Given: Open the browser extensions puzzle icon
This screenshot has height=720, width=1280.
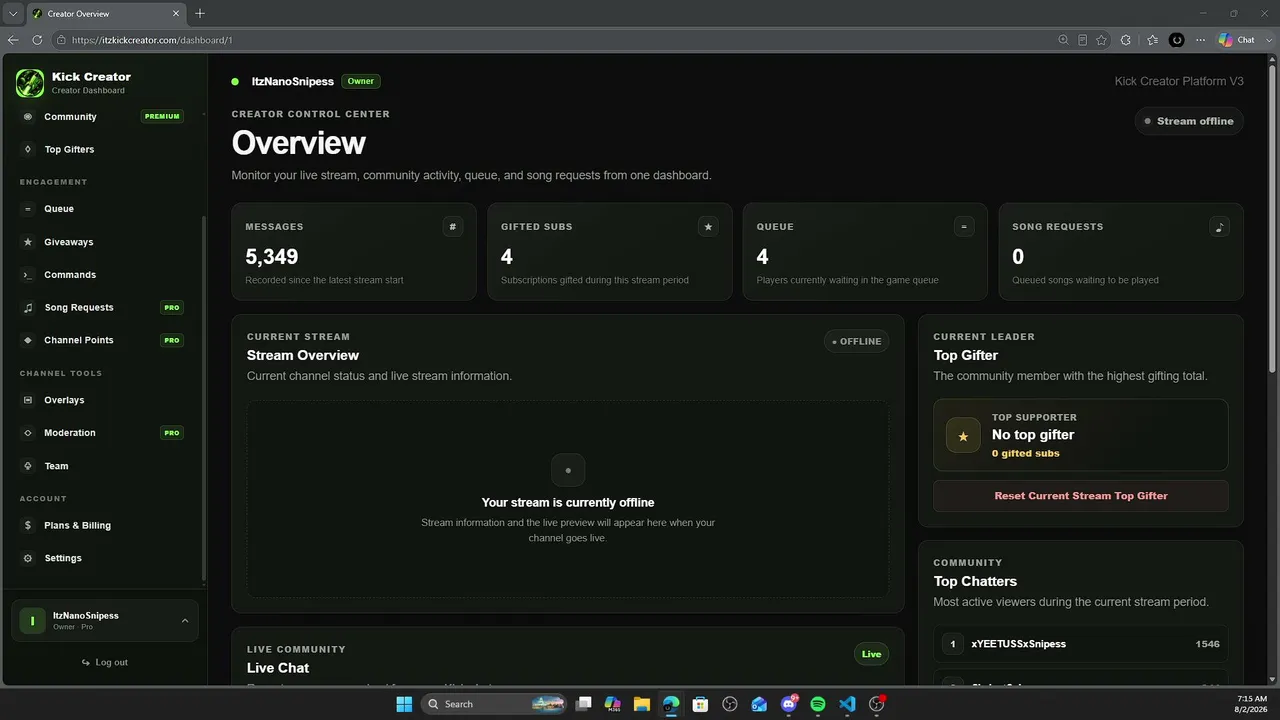Looking at the screenshot, I should (x=1126, y=40).
